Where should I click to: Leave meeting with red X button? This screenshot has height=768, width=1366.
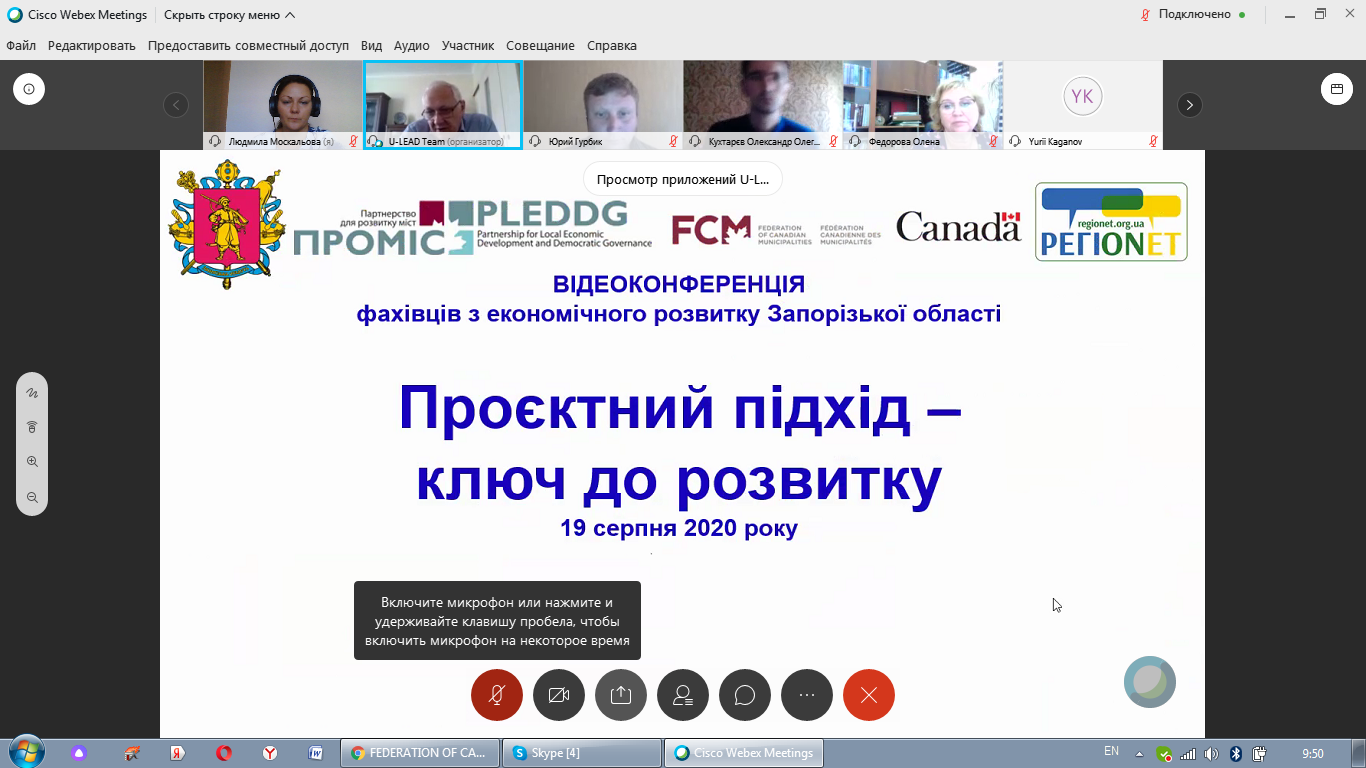pyautogui.click(x=869, y=695)
